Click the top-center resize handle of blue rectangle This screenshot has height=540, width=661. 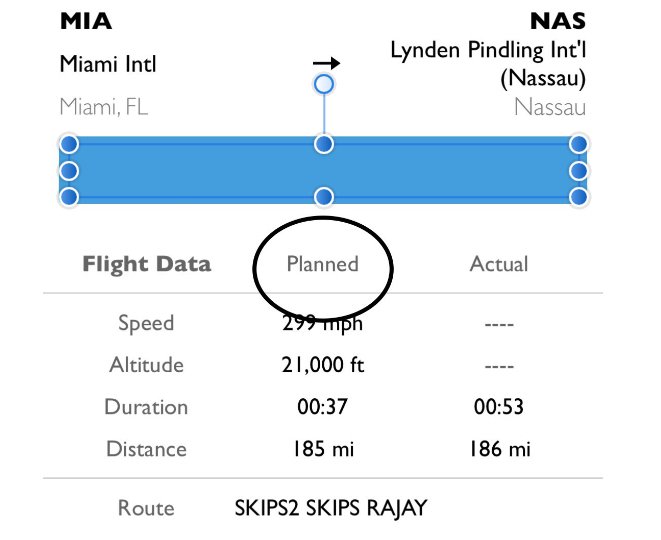tap(324, 144)
